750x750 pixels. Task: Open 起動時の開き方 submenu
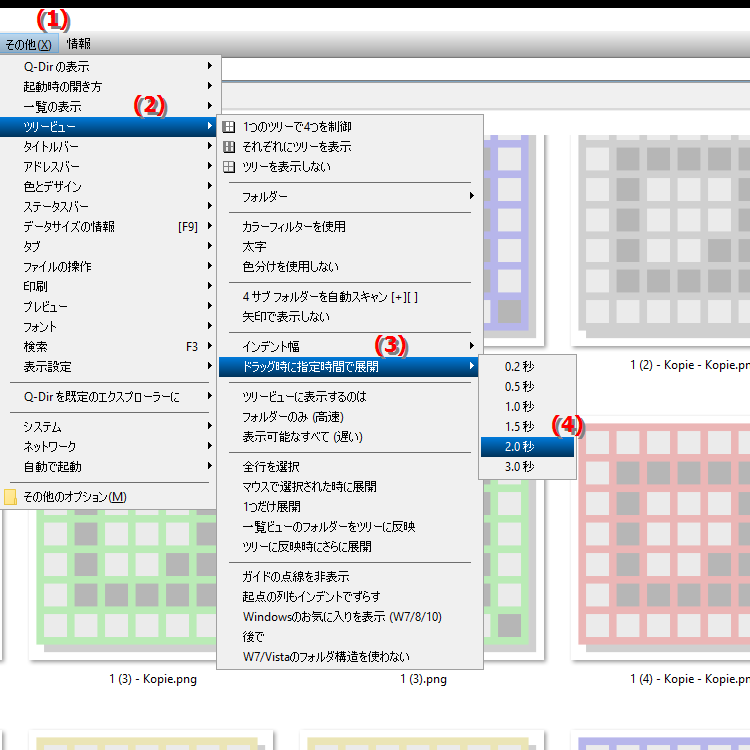click(x=110, y=87)
